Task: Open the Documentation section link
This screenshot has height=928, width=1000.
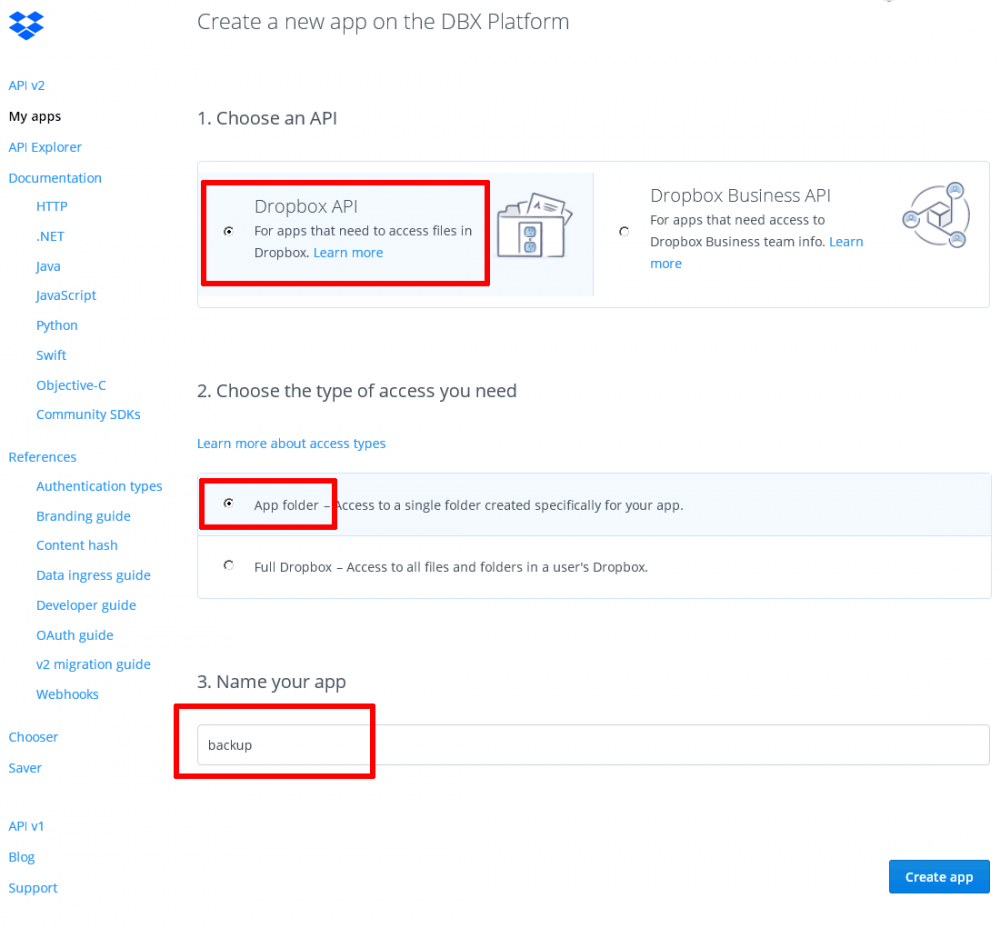Action: [x=55, y=178]
